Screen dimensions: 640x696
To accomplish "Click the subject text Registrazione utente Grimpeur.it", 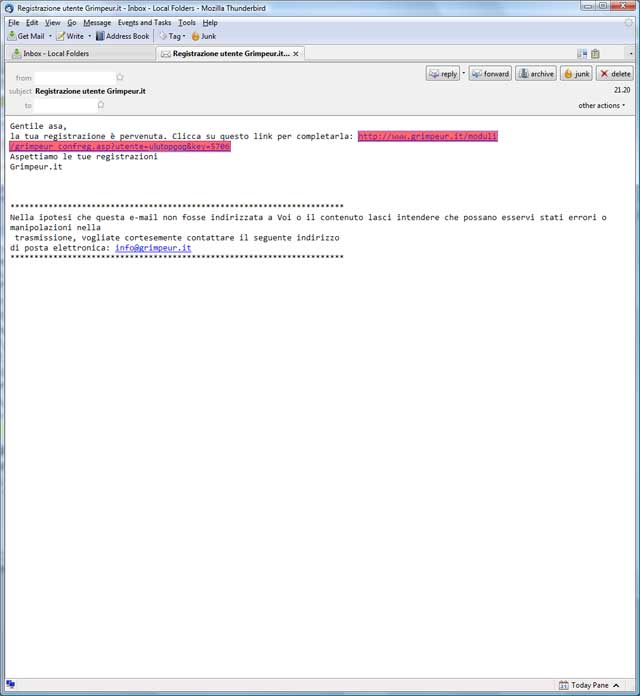I will 91,91.
